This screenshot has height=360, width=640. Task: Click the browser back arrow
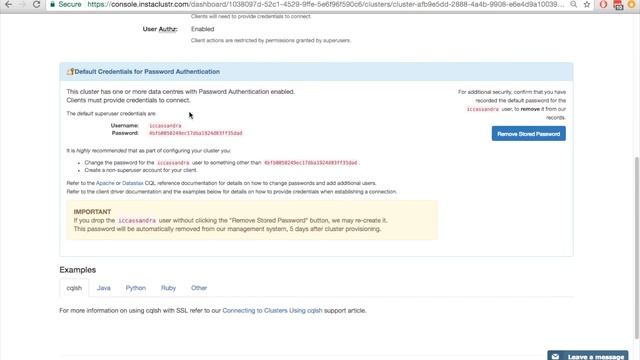pyautogui.click(x=8, y=4)
